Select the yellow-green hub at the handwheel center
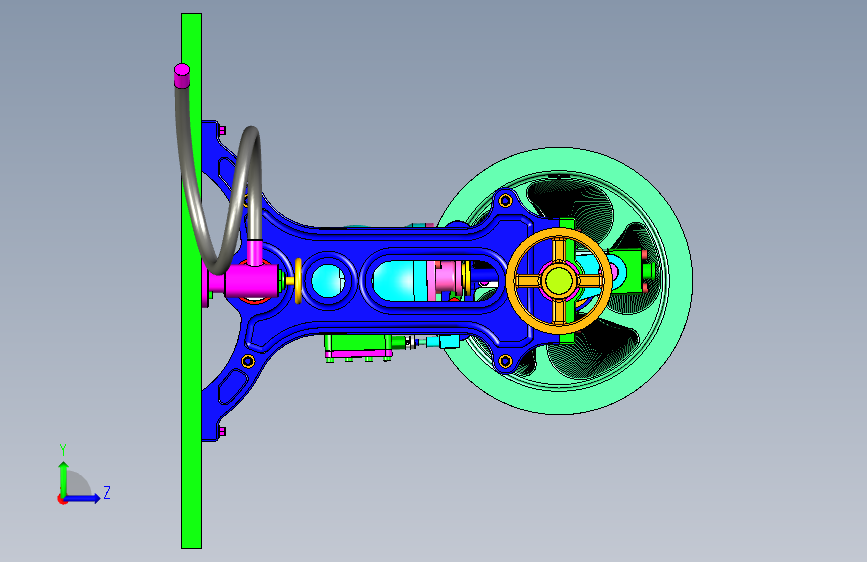This screenshot has width=867, height=562. [x=558, y=280]
